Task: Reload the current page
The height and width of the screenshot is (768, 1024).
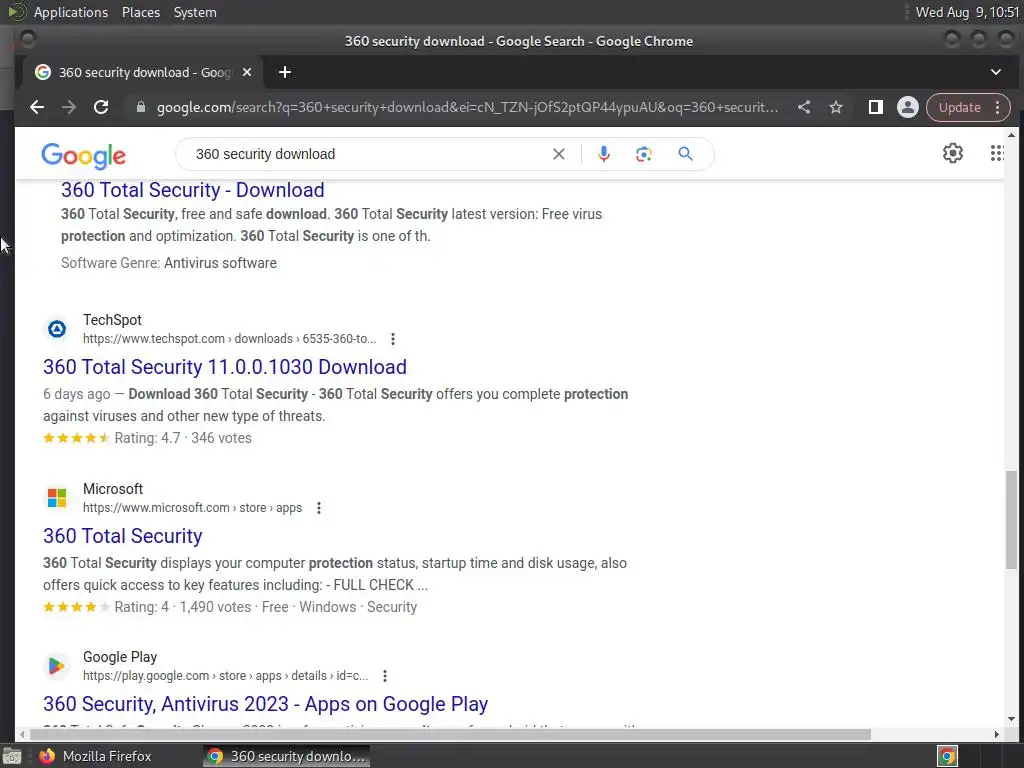Action: point(101,107)
